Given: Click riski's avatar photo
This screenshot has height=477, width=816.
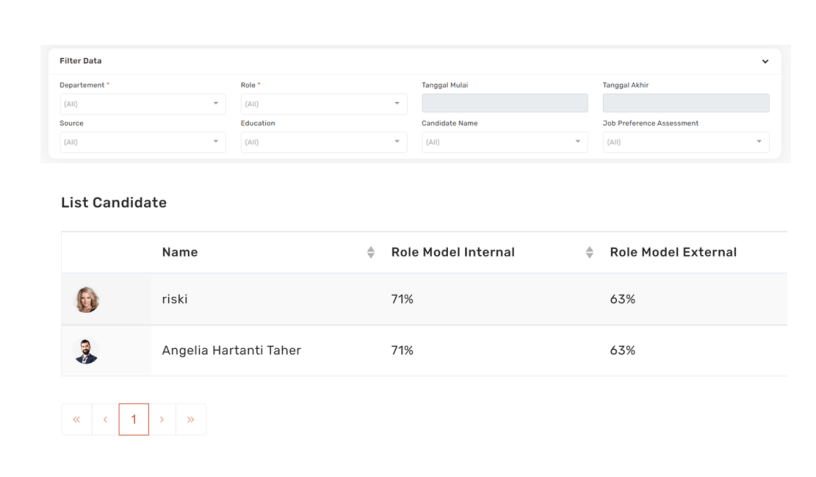Looking at the screenshot, I should [x=87, y=300].
